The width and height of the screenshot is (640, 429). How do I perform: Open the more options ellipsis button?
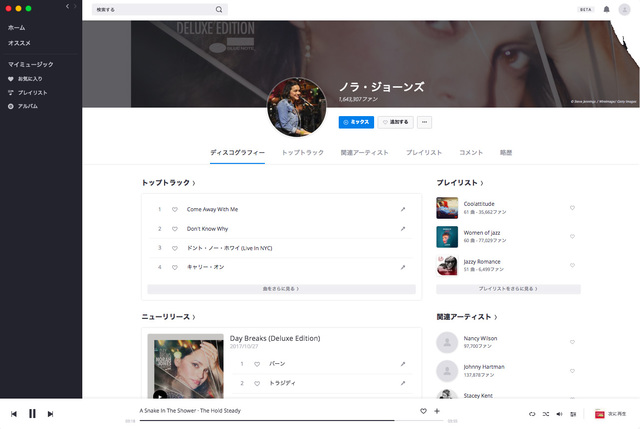tap(424, 122)
